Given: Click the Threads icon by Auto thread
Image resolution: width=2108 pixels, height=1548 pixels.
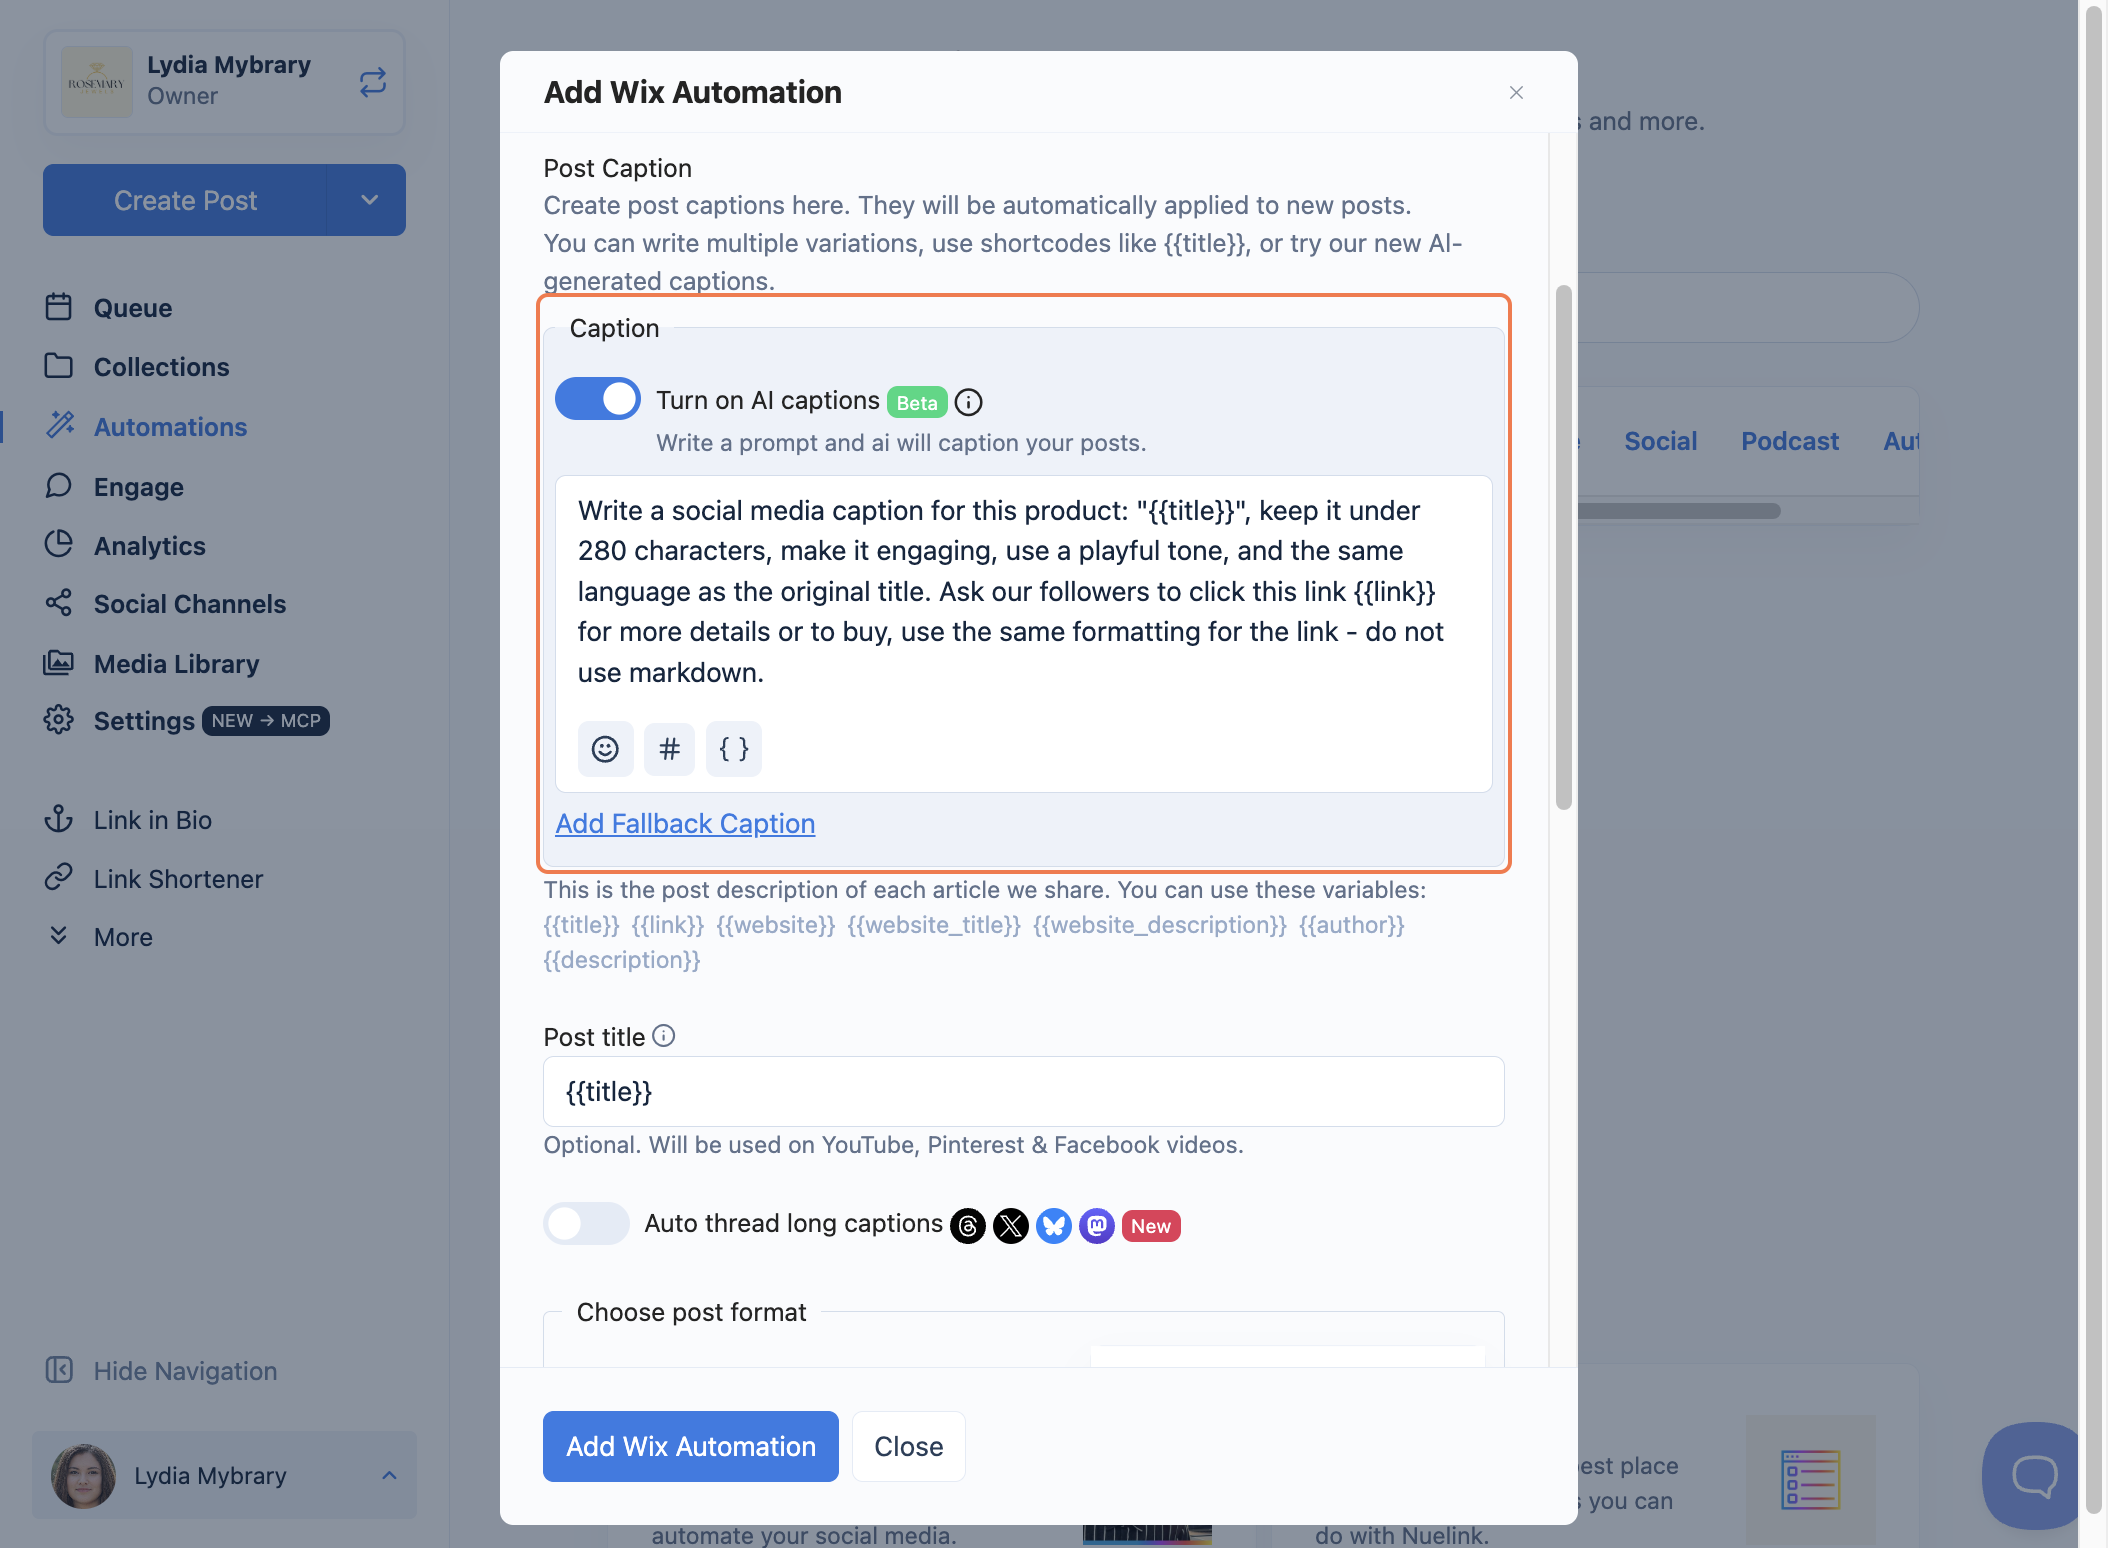Looking at the screenshot, I should coord(968,1226).
